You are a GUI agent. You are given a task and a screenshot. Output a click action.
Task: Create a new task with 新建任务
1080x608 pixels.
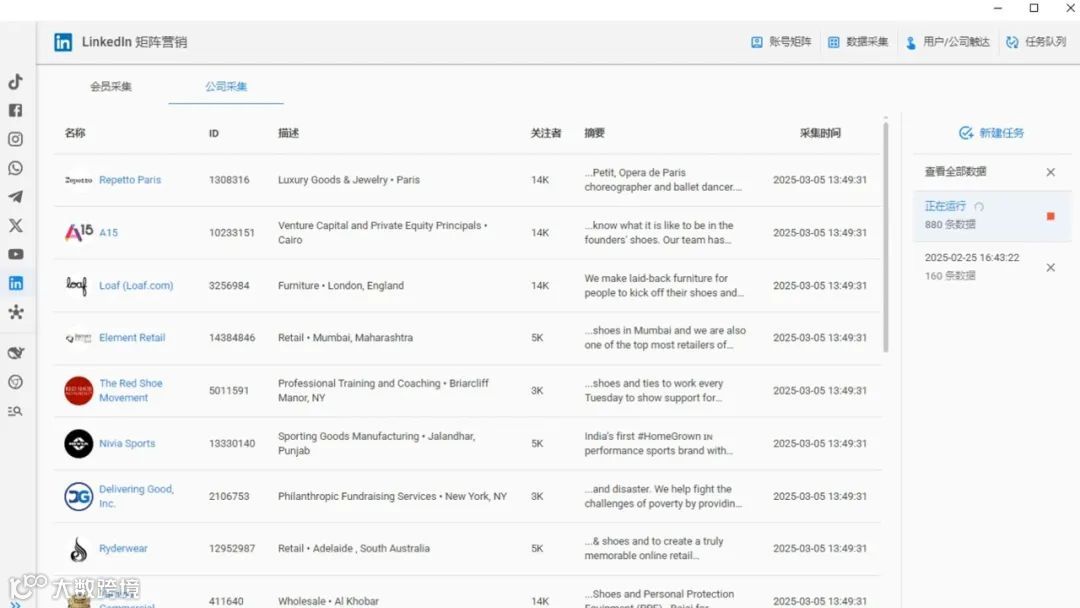tap(992, 133)
